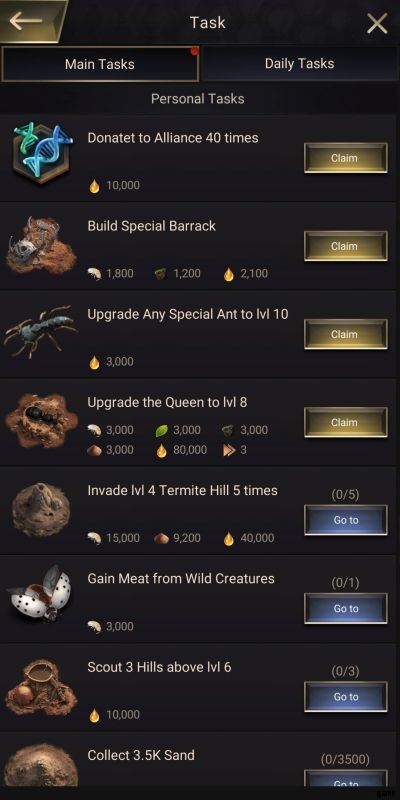Close the Task window with X
This screenshot has width=400, height=800.
click(377, 23)
